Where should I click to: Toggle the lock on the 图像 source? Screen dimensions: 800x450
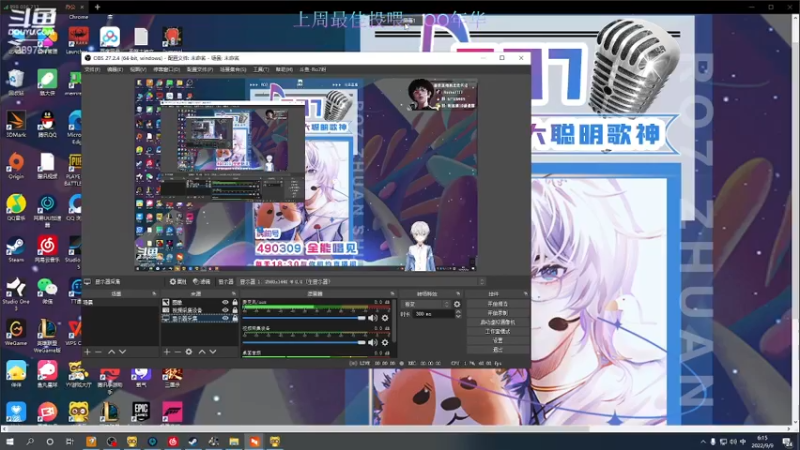(235, 303)
